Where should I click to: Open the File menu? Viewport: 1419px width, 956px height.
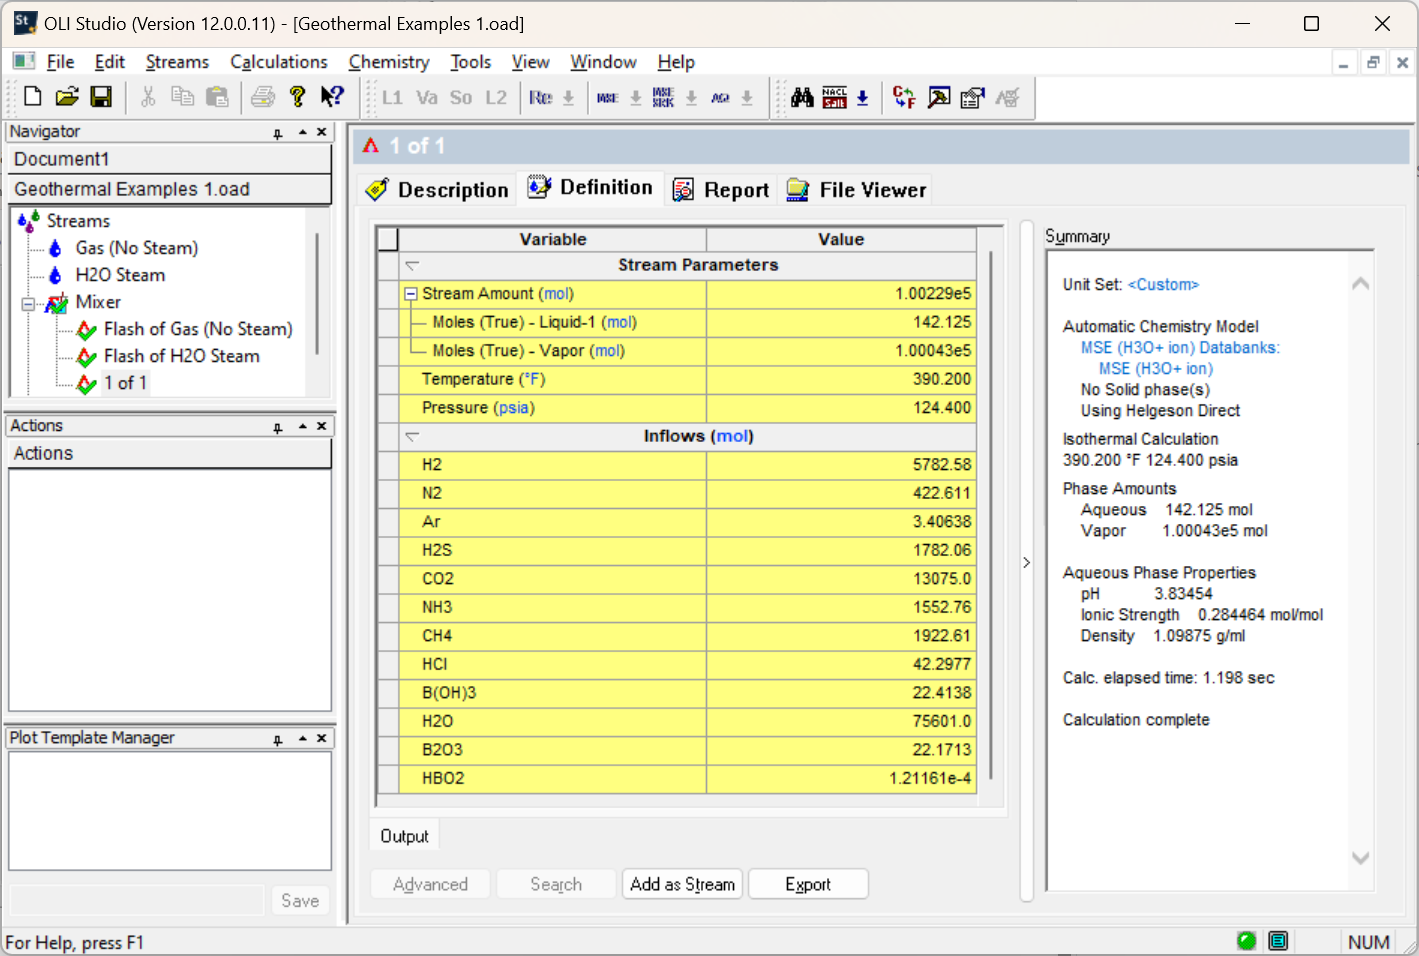click(x=60, y=62)
